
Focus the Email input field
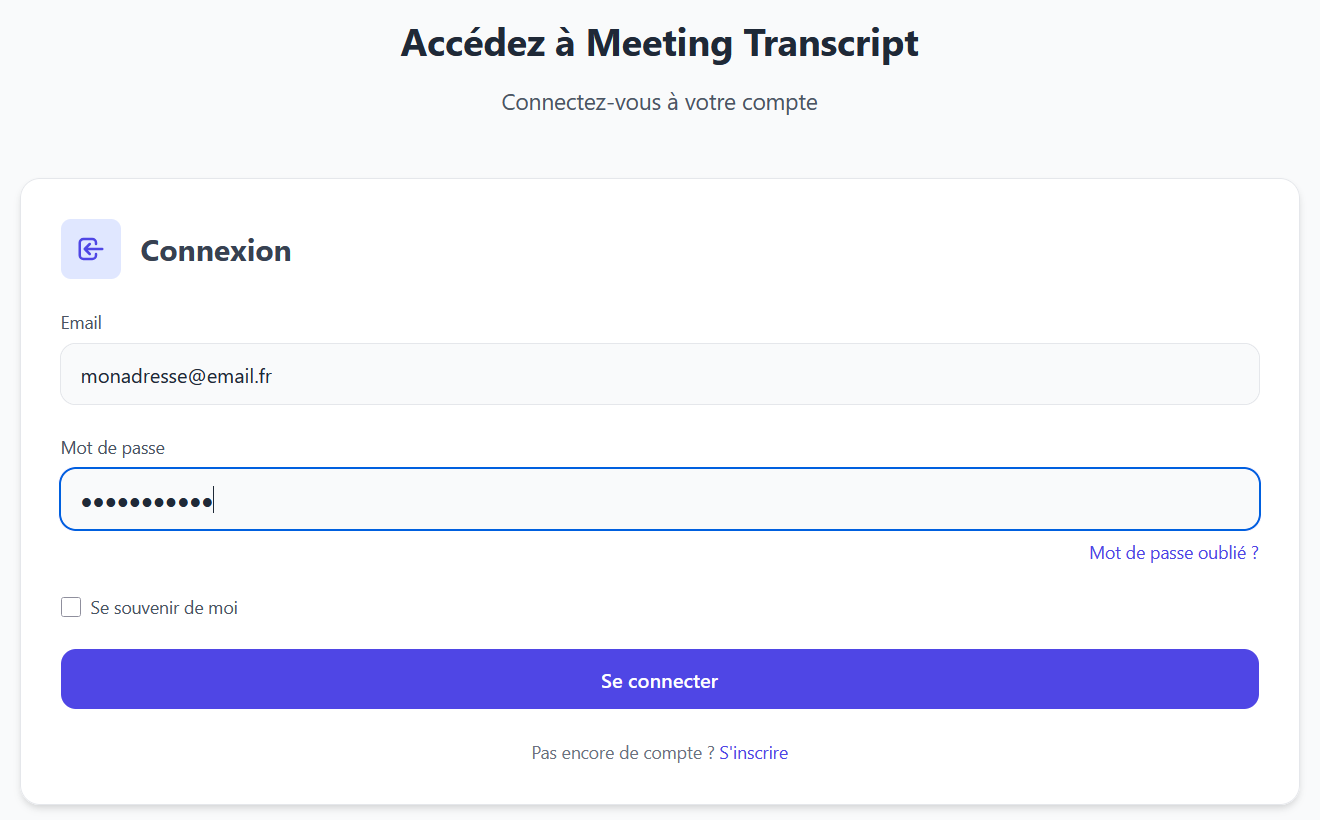[x=660, y=375]
